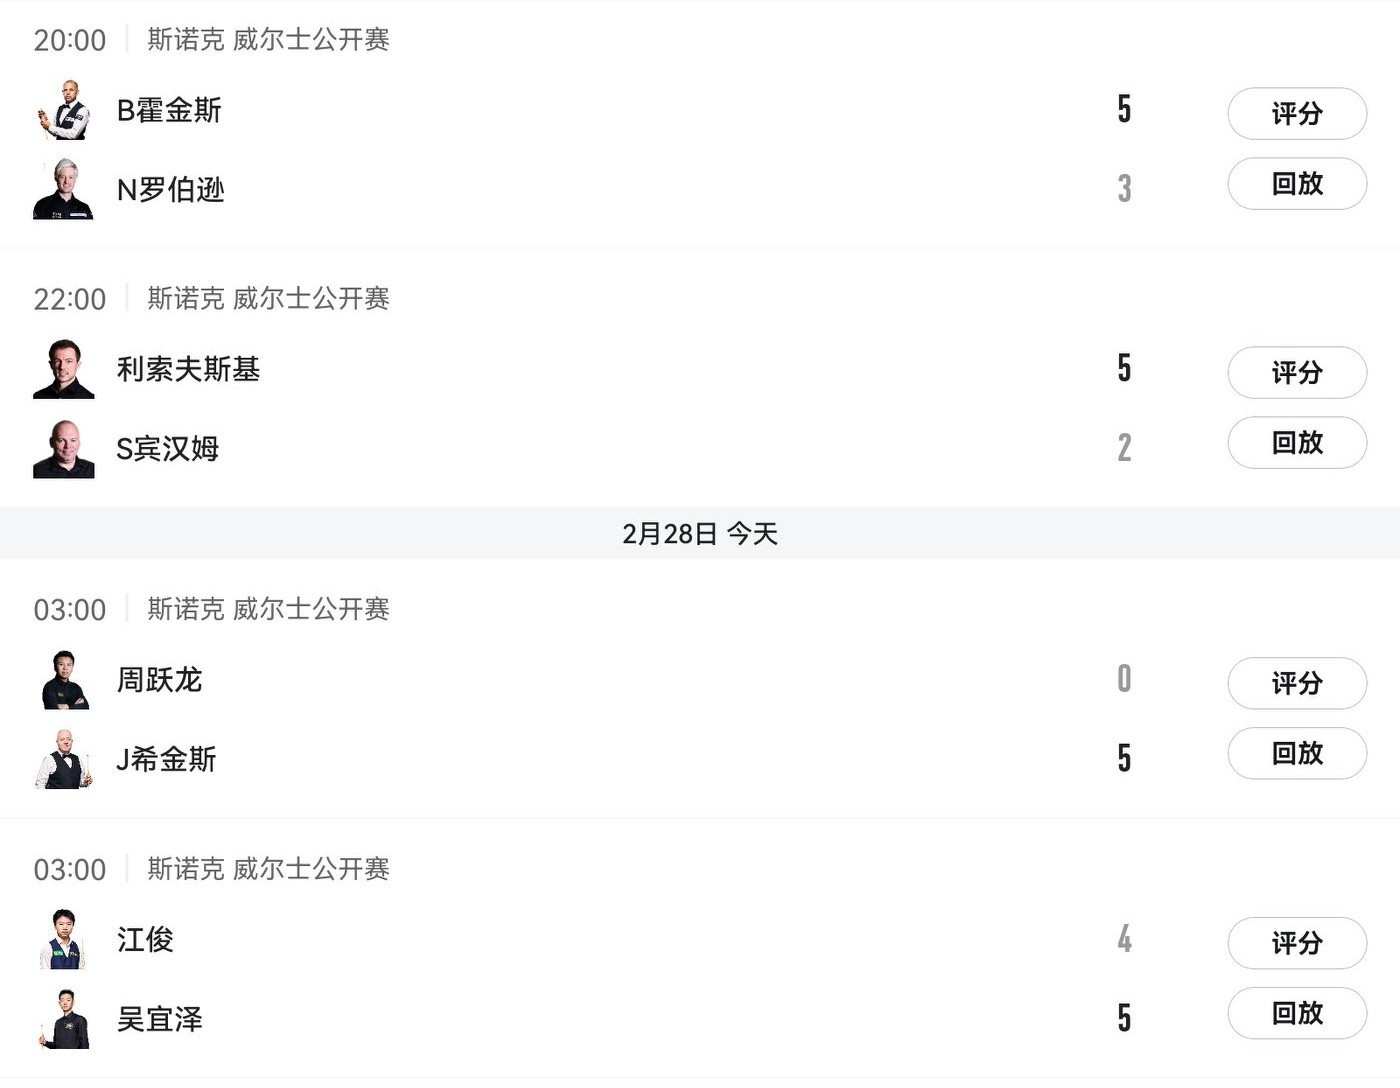Select the 2月28日 今天 date divider

click(699, 534)
